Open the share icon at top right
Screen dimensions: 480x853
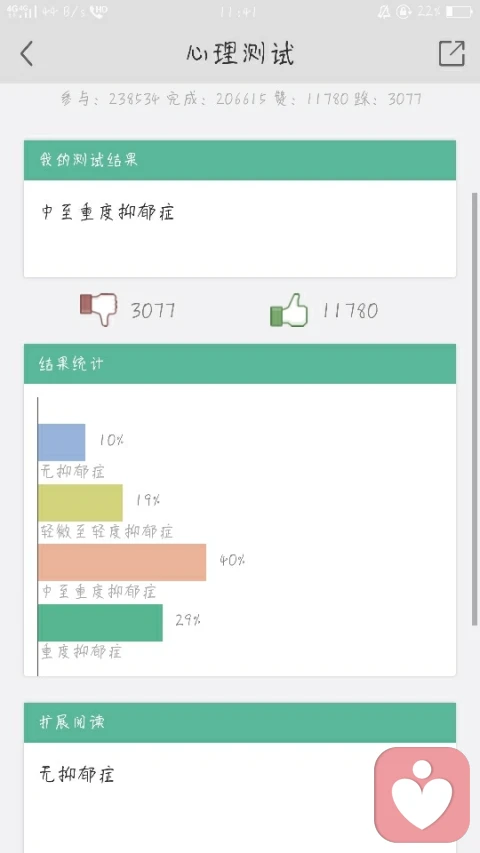click(452, 53)
